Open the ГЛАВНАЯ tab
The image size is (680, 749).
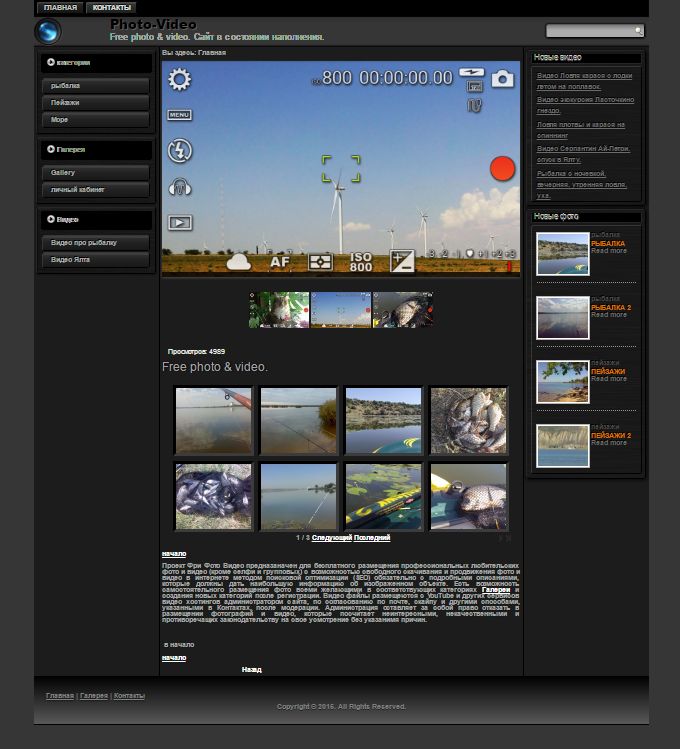point(60,8)
